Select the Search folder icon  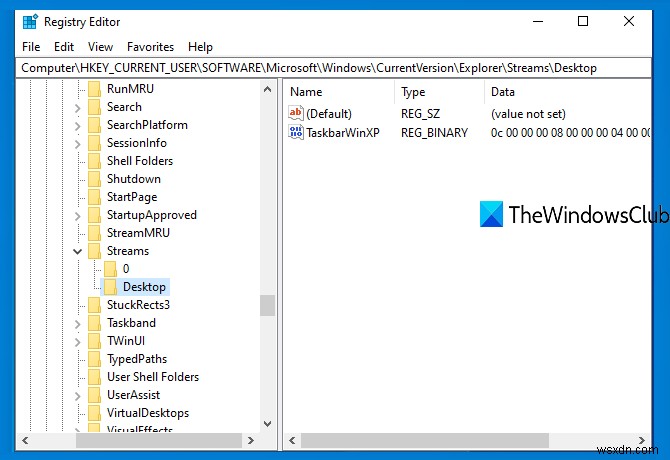94,107
